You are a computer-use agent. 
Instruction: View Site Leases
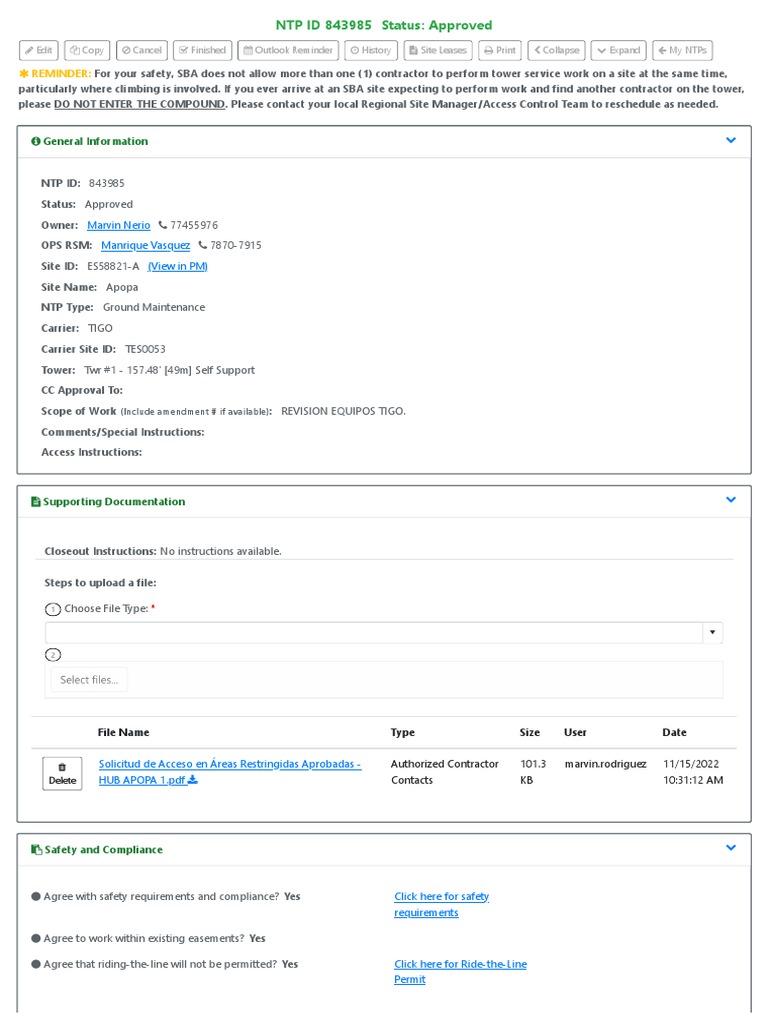point(438,50)
